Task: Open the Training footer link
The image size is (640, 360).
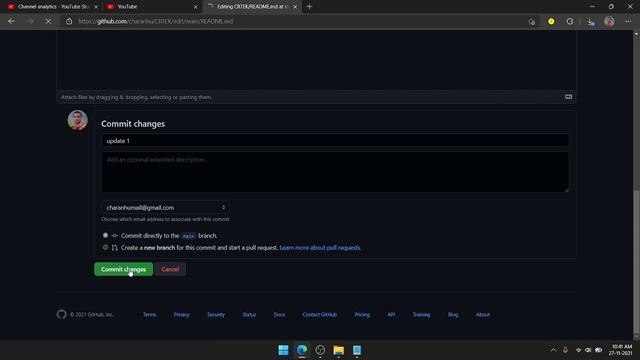Action: coord(421,314)
